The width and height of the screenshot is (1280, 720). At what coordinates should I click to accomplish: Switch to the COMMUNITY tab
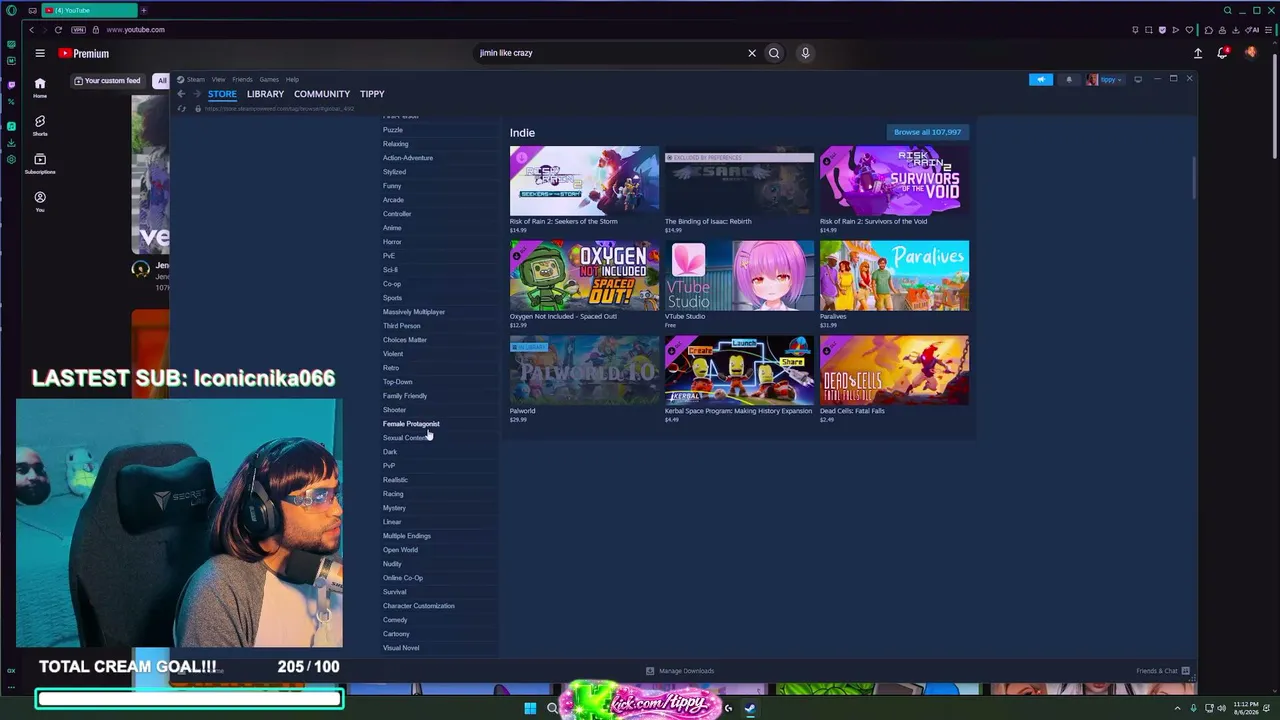(322, 94)
